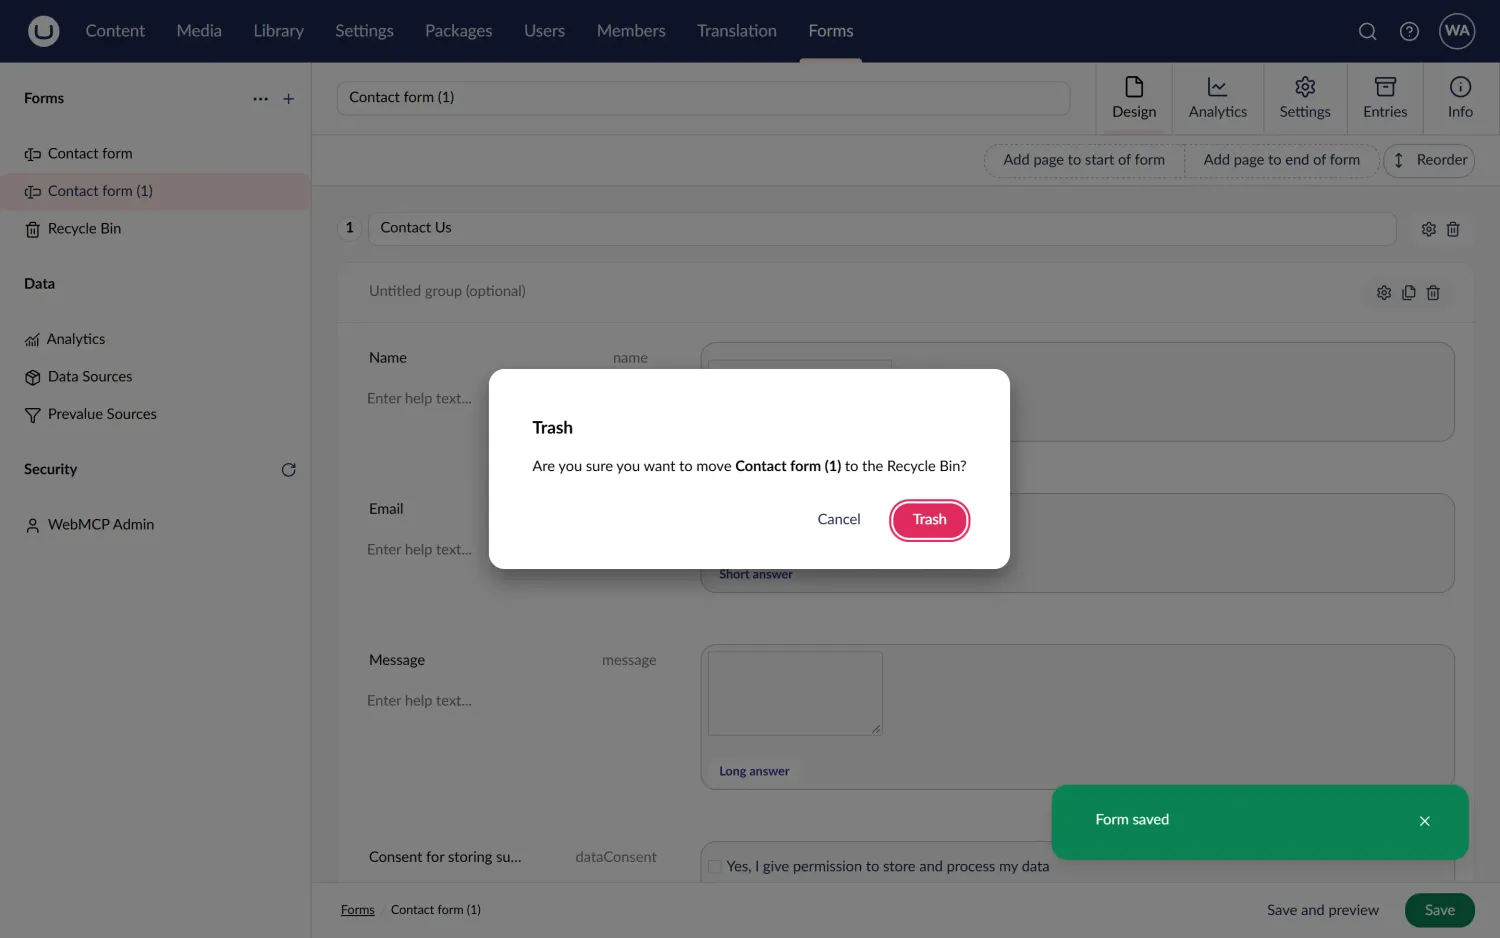Open the Content section

[x=115, y=31]
